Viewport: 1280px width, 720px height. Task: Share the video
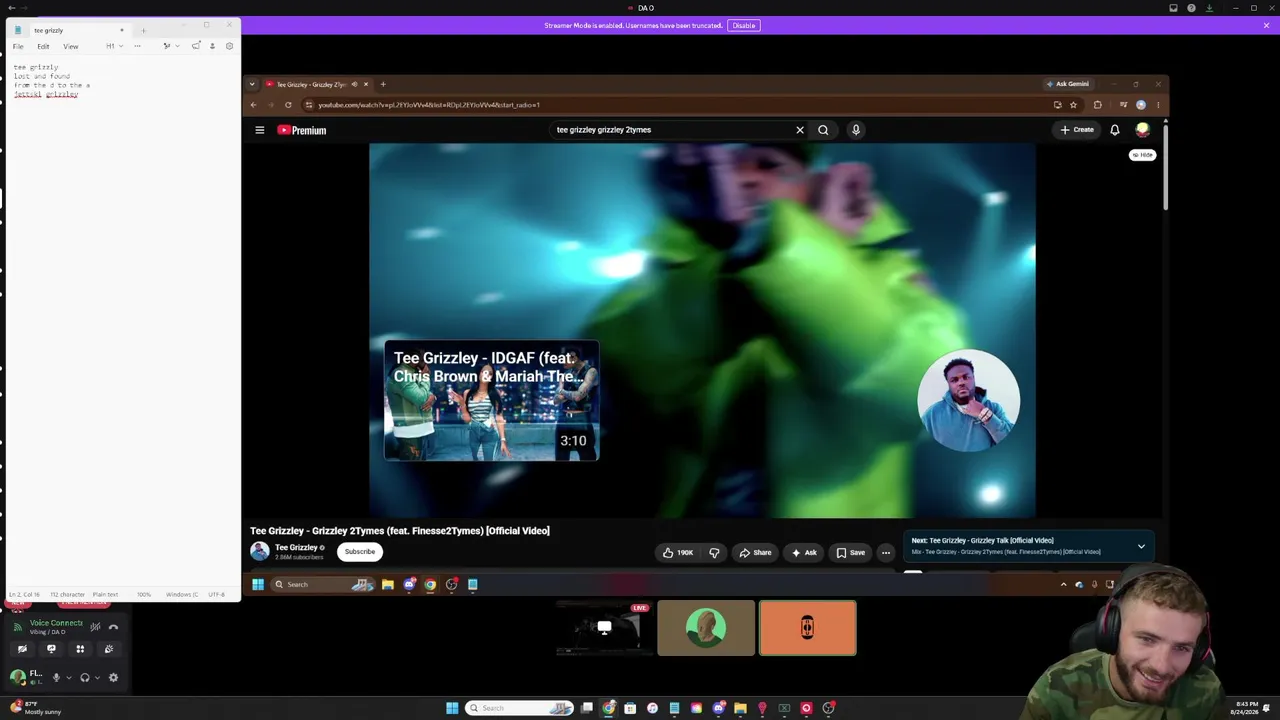755,552
